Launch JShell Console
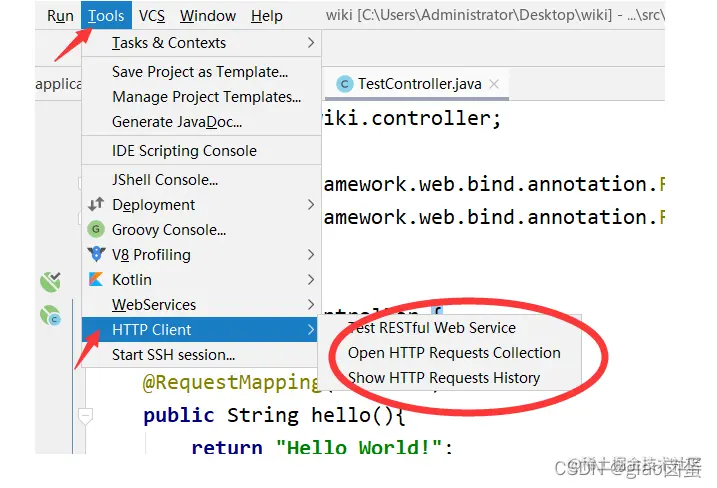 201,180
